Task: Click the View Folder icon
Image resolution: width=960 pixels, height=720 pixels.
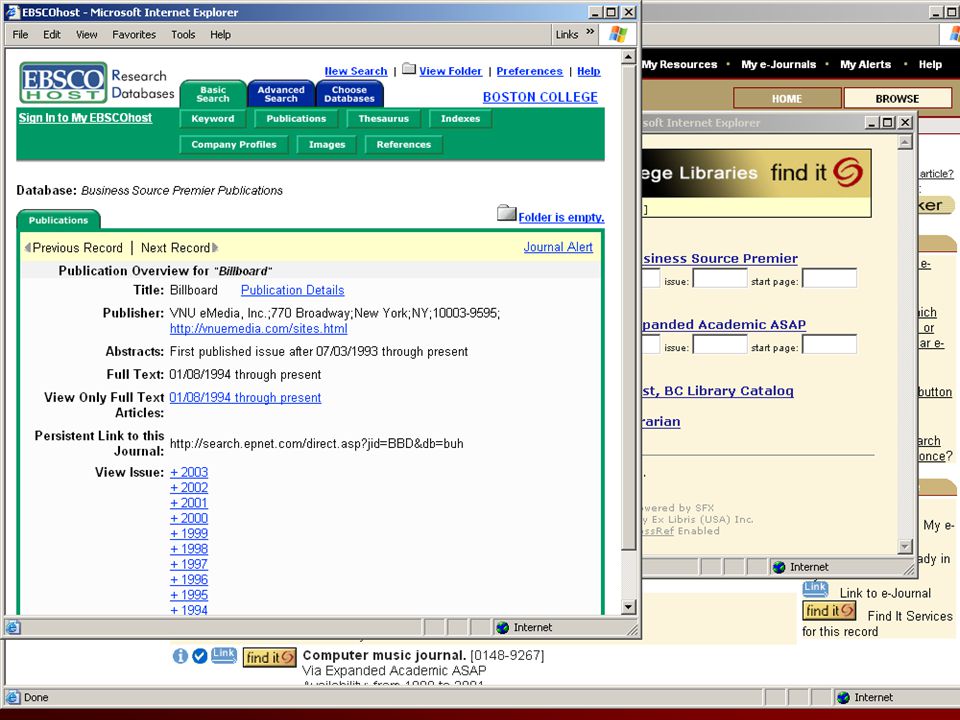Action: (409, 69)
